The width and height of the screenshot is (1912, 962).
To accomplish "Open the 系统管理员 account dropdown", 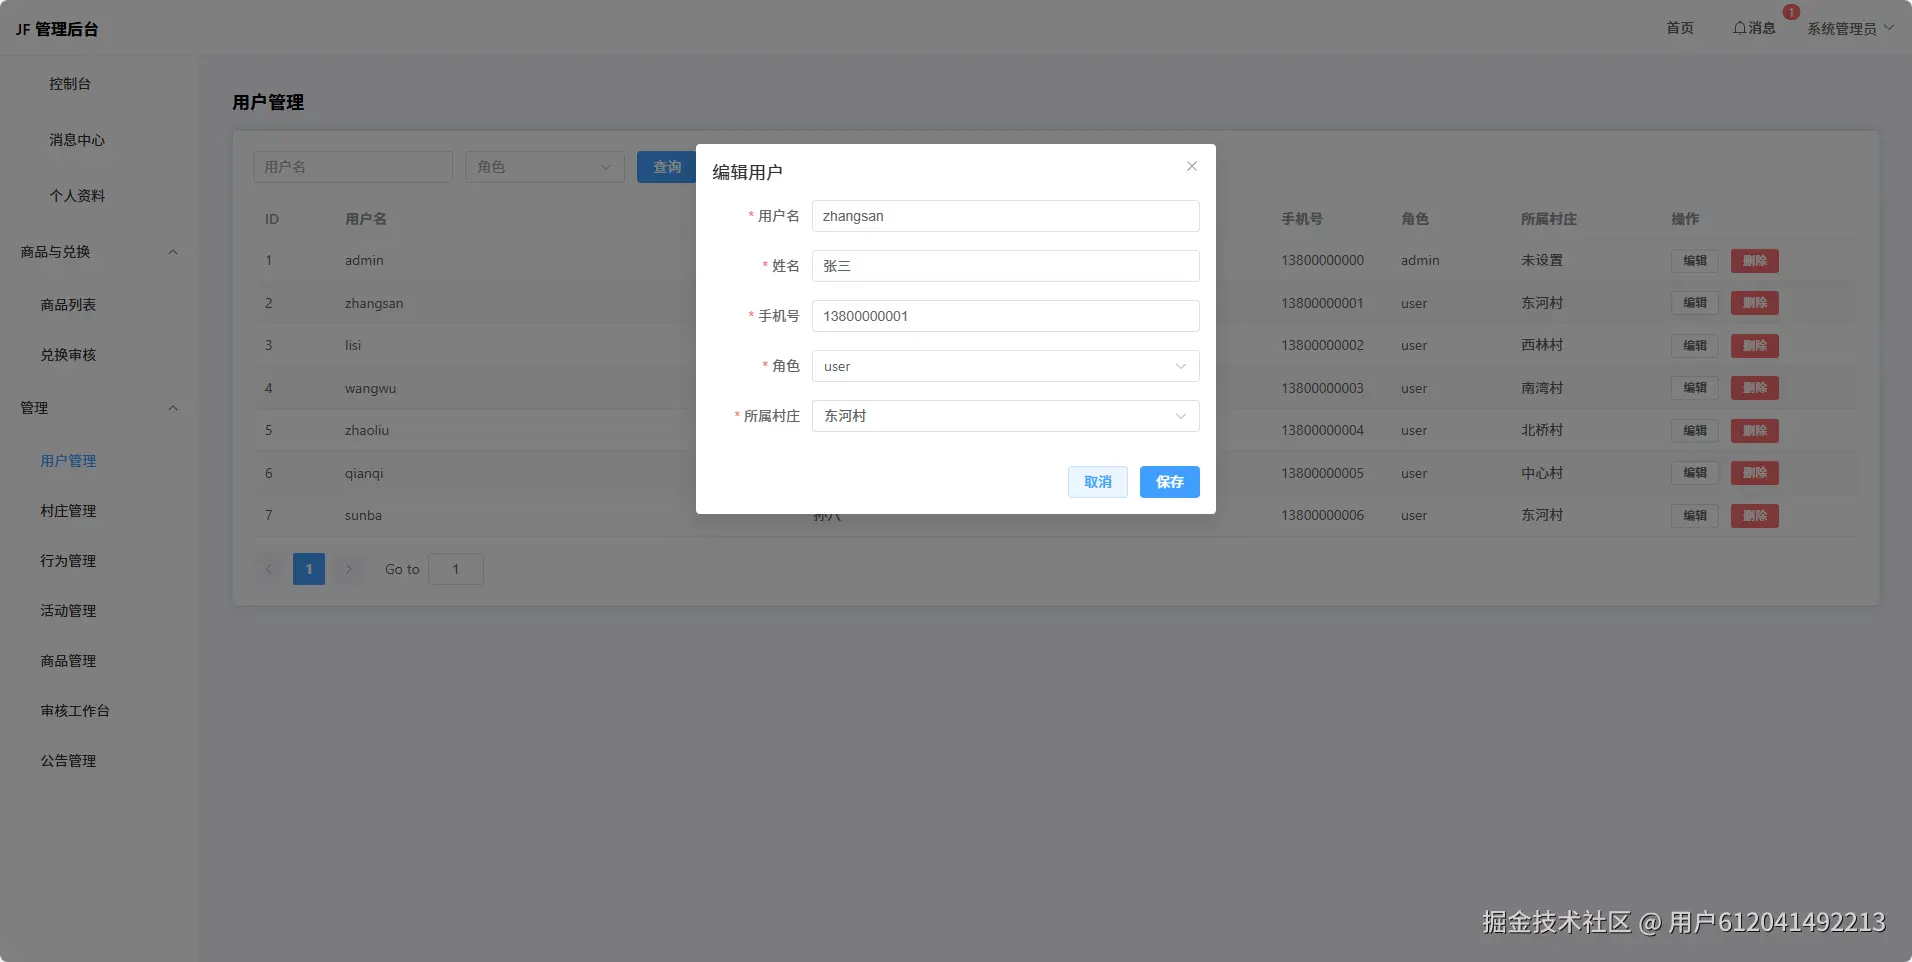I will (1845, 28).
